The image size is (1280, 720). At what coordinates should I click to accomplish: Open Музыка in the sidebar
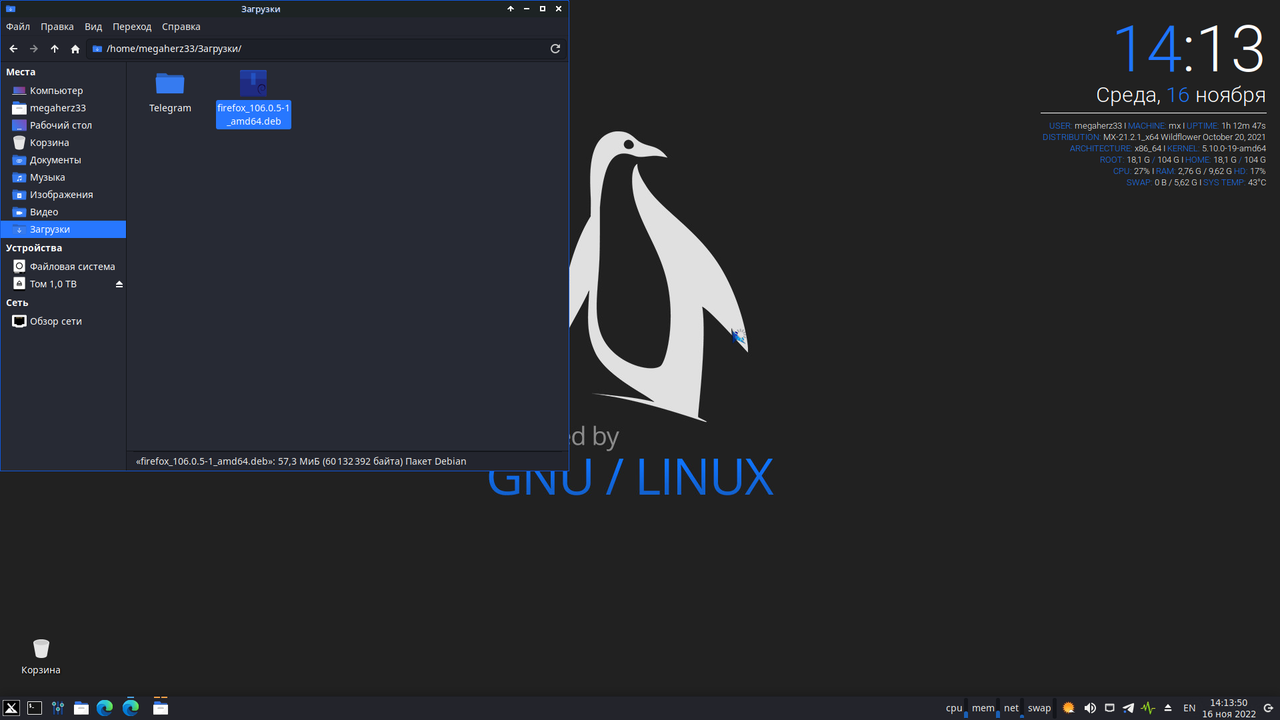click(x=64, y=177)
